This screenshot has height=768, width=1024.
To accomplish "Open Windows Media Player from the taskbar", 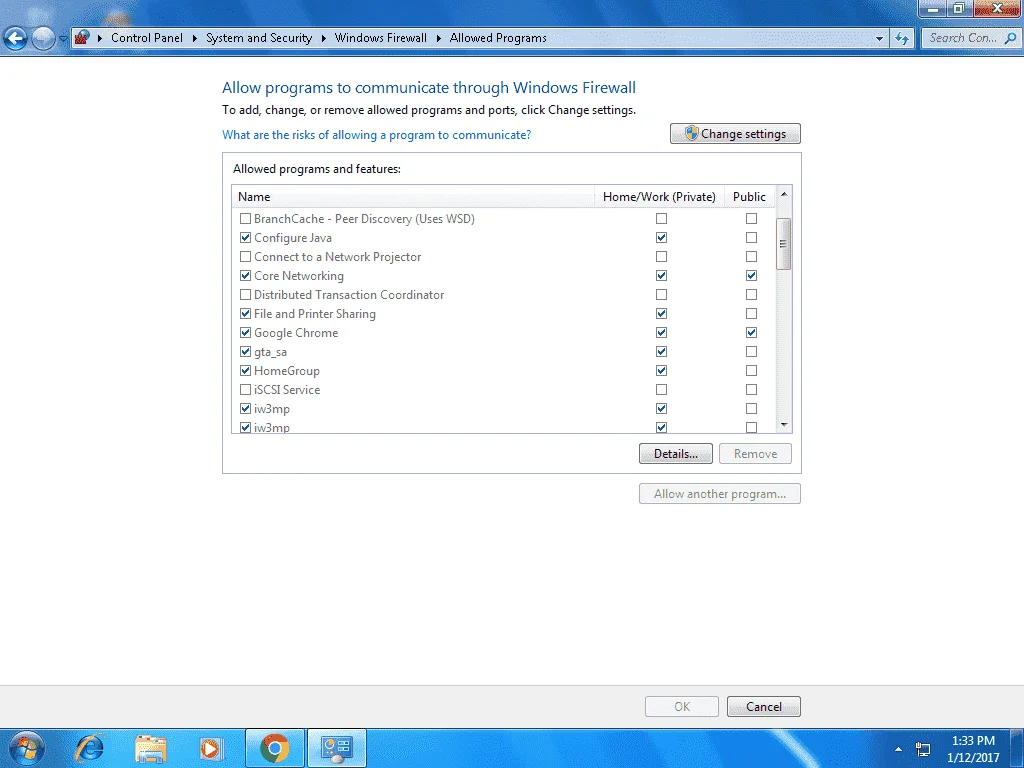I will point(210,748).
